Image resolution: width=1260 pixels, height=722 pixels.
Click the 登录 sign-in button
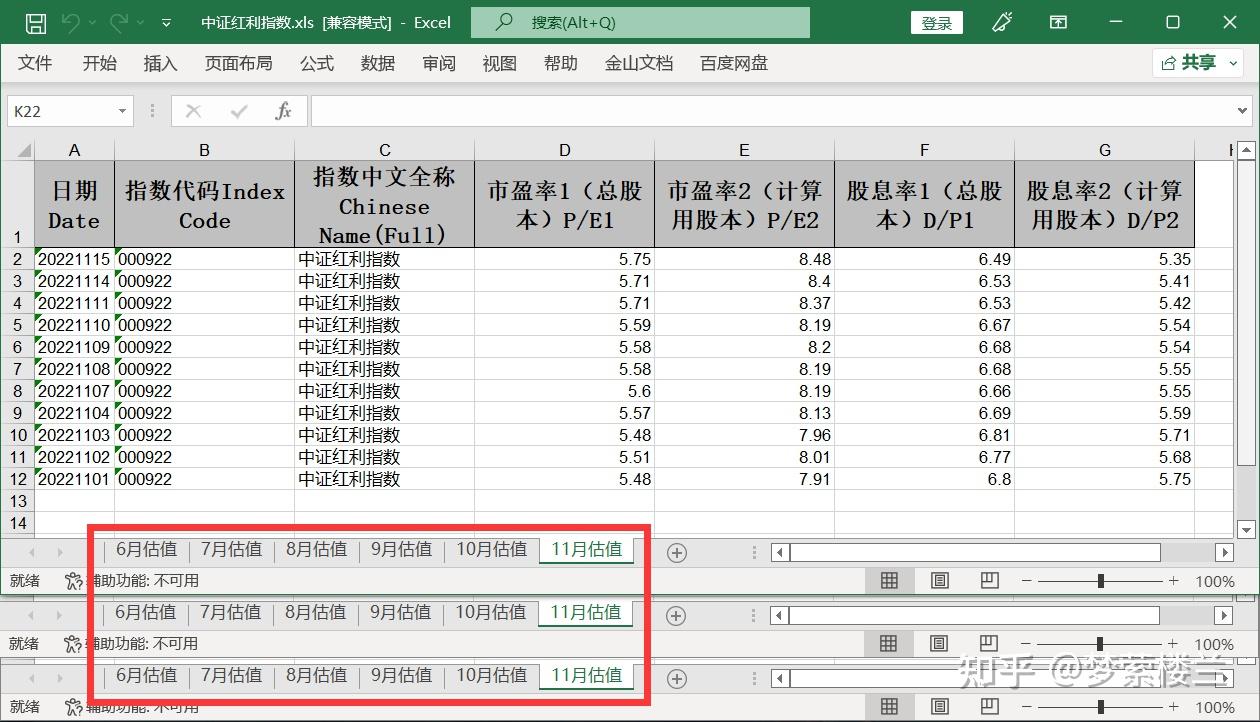[x=936, y=21]
